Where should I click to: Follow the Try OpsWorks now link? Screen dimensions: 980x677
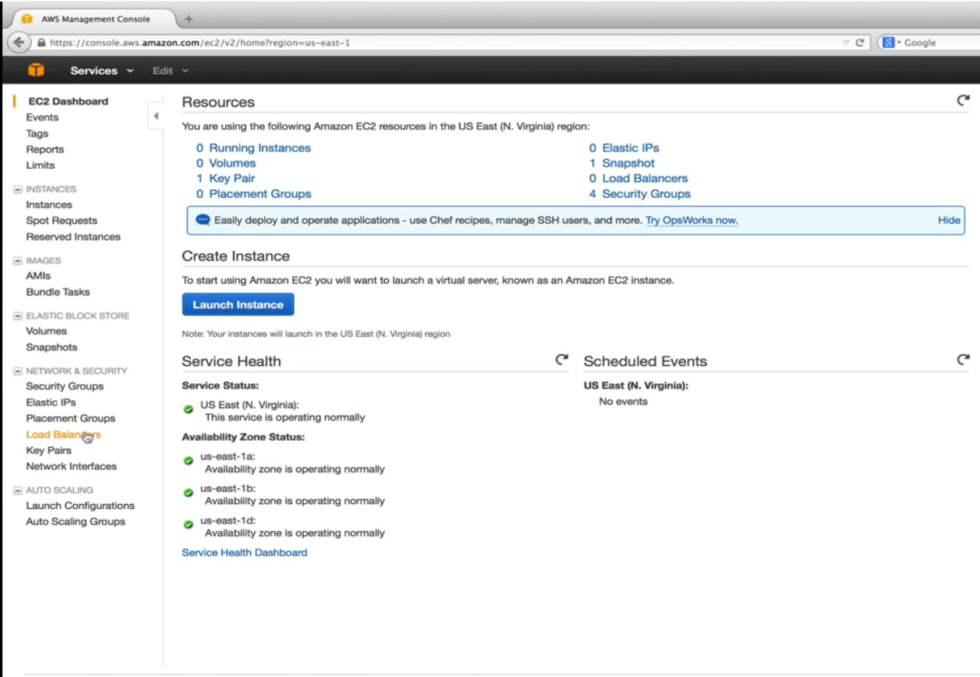coord(691,220)
